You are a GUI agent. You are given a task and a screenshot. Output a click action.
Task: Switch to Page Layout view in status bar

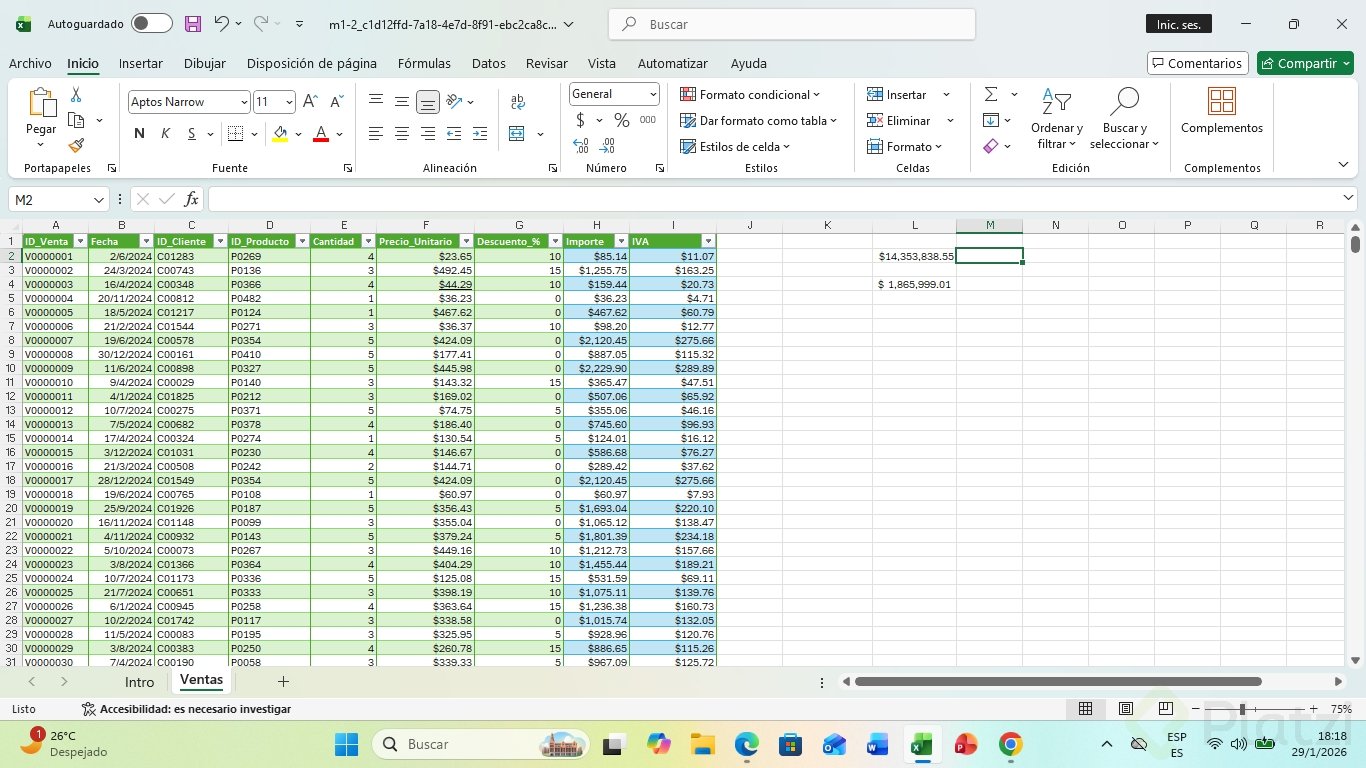pyautogui.click(x=1125, y=709)
